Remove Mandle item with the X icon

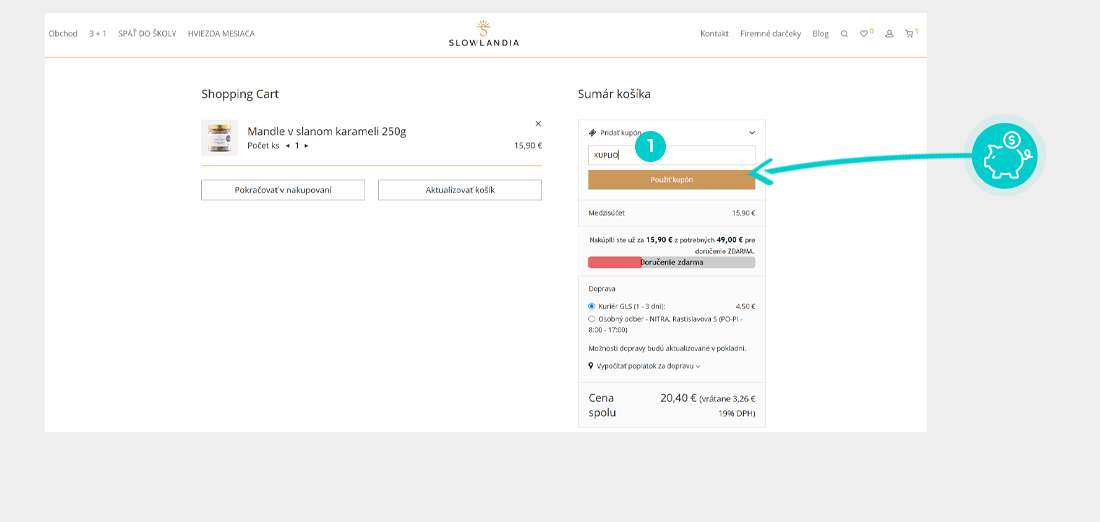tap(538, 124)
